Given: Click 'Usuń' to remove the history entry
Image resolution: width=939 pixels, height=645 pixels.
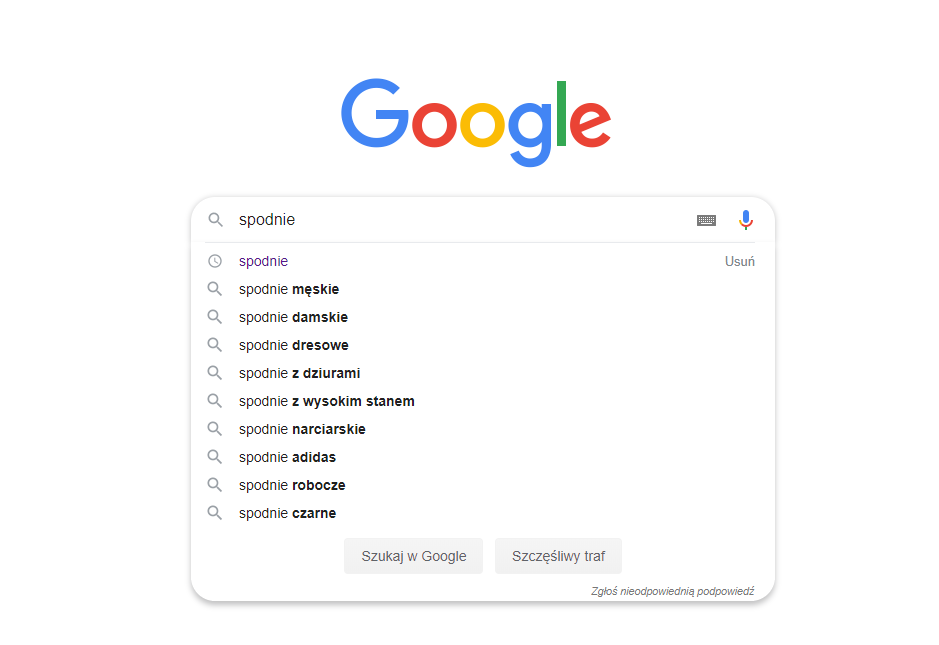Looking at the screenshot, I should point(739,260).
